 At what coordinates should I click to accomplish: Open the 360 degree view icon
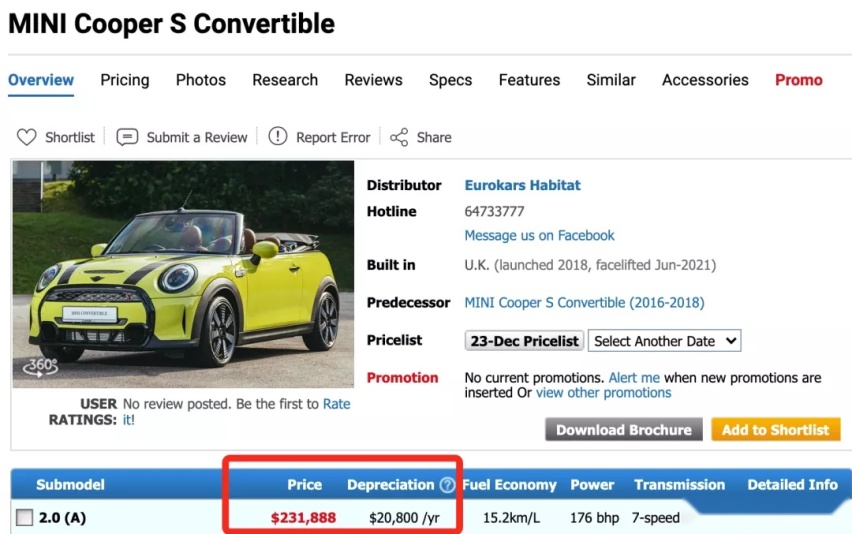[40, 367]
